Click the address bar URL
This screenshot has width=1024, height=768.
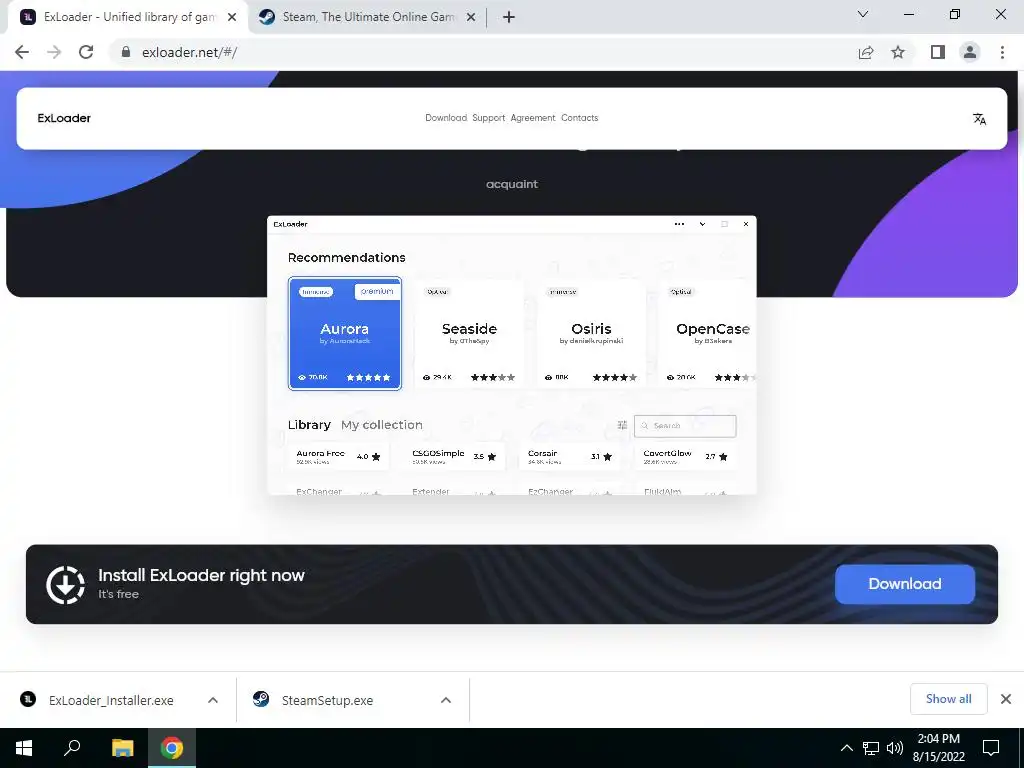click(x=189, y=52)
